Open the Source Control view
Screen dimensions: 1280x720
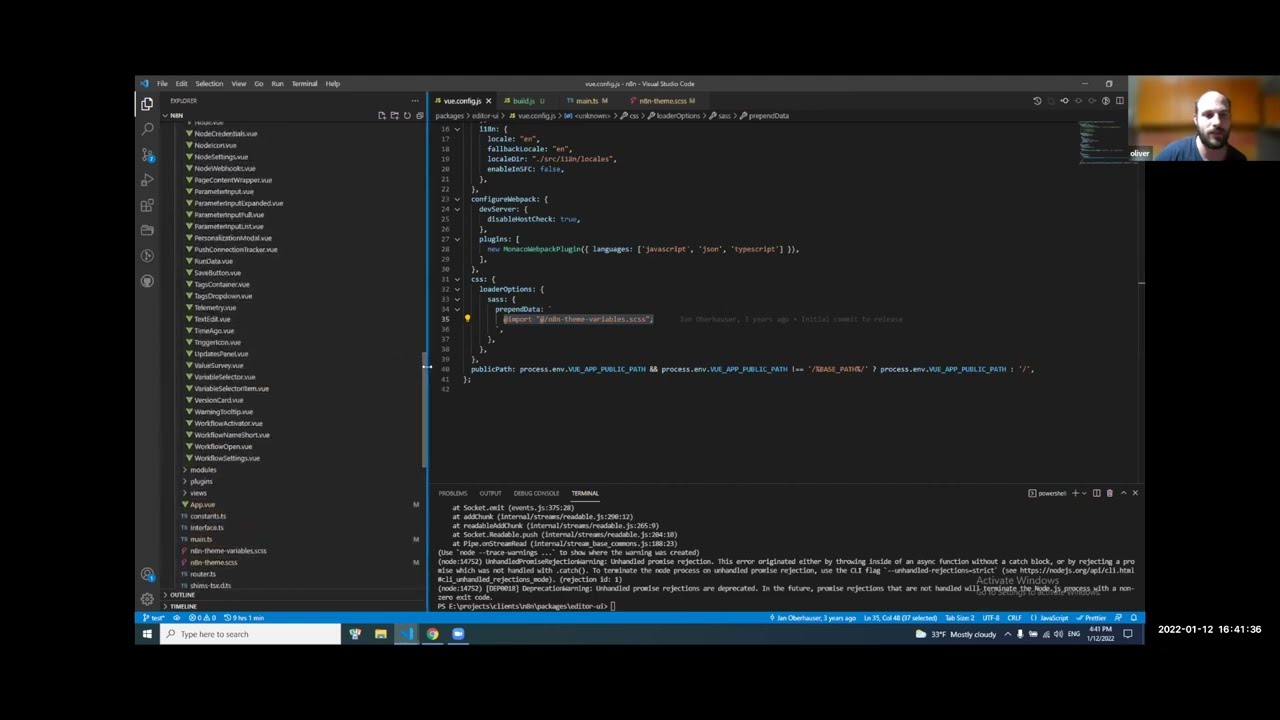(x=147, y=155)
